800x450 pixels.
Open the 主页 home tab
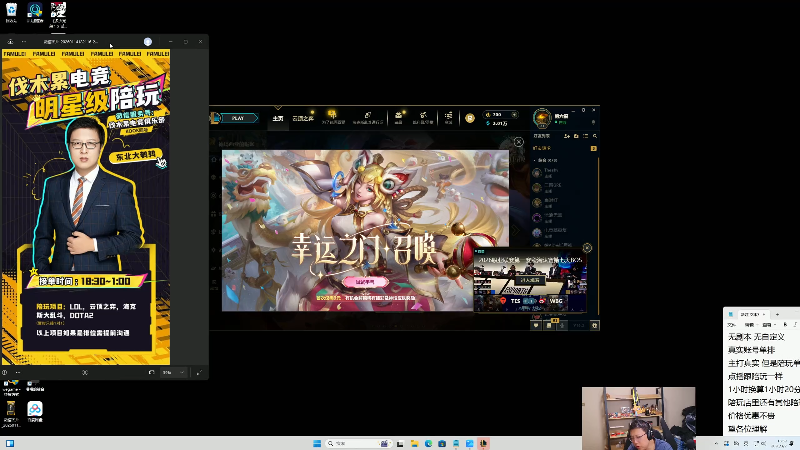278,118
